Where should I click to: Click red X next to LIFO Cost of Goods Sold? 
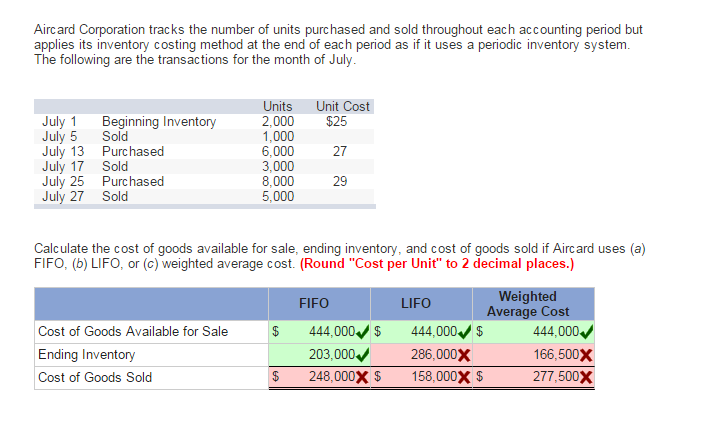tap(464, 377)
